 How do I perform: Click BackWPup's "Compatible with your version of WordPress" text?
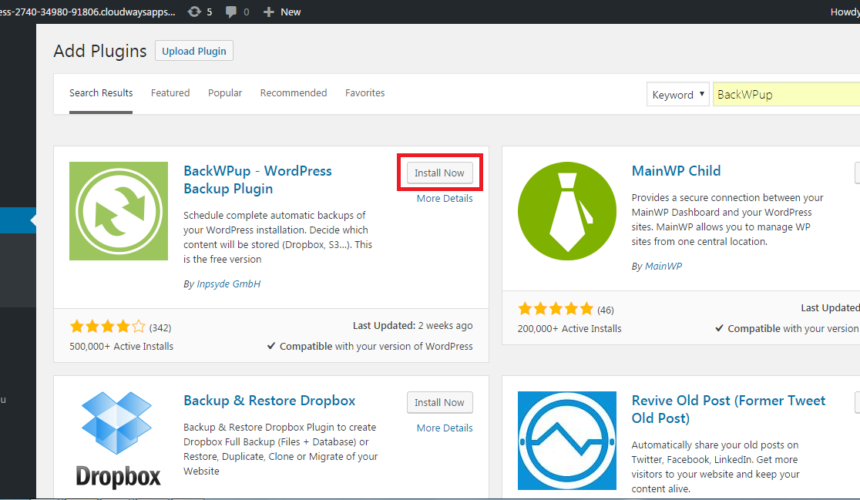(x=376, y=346)
